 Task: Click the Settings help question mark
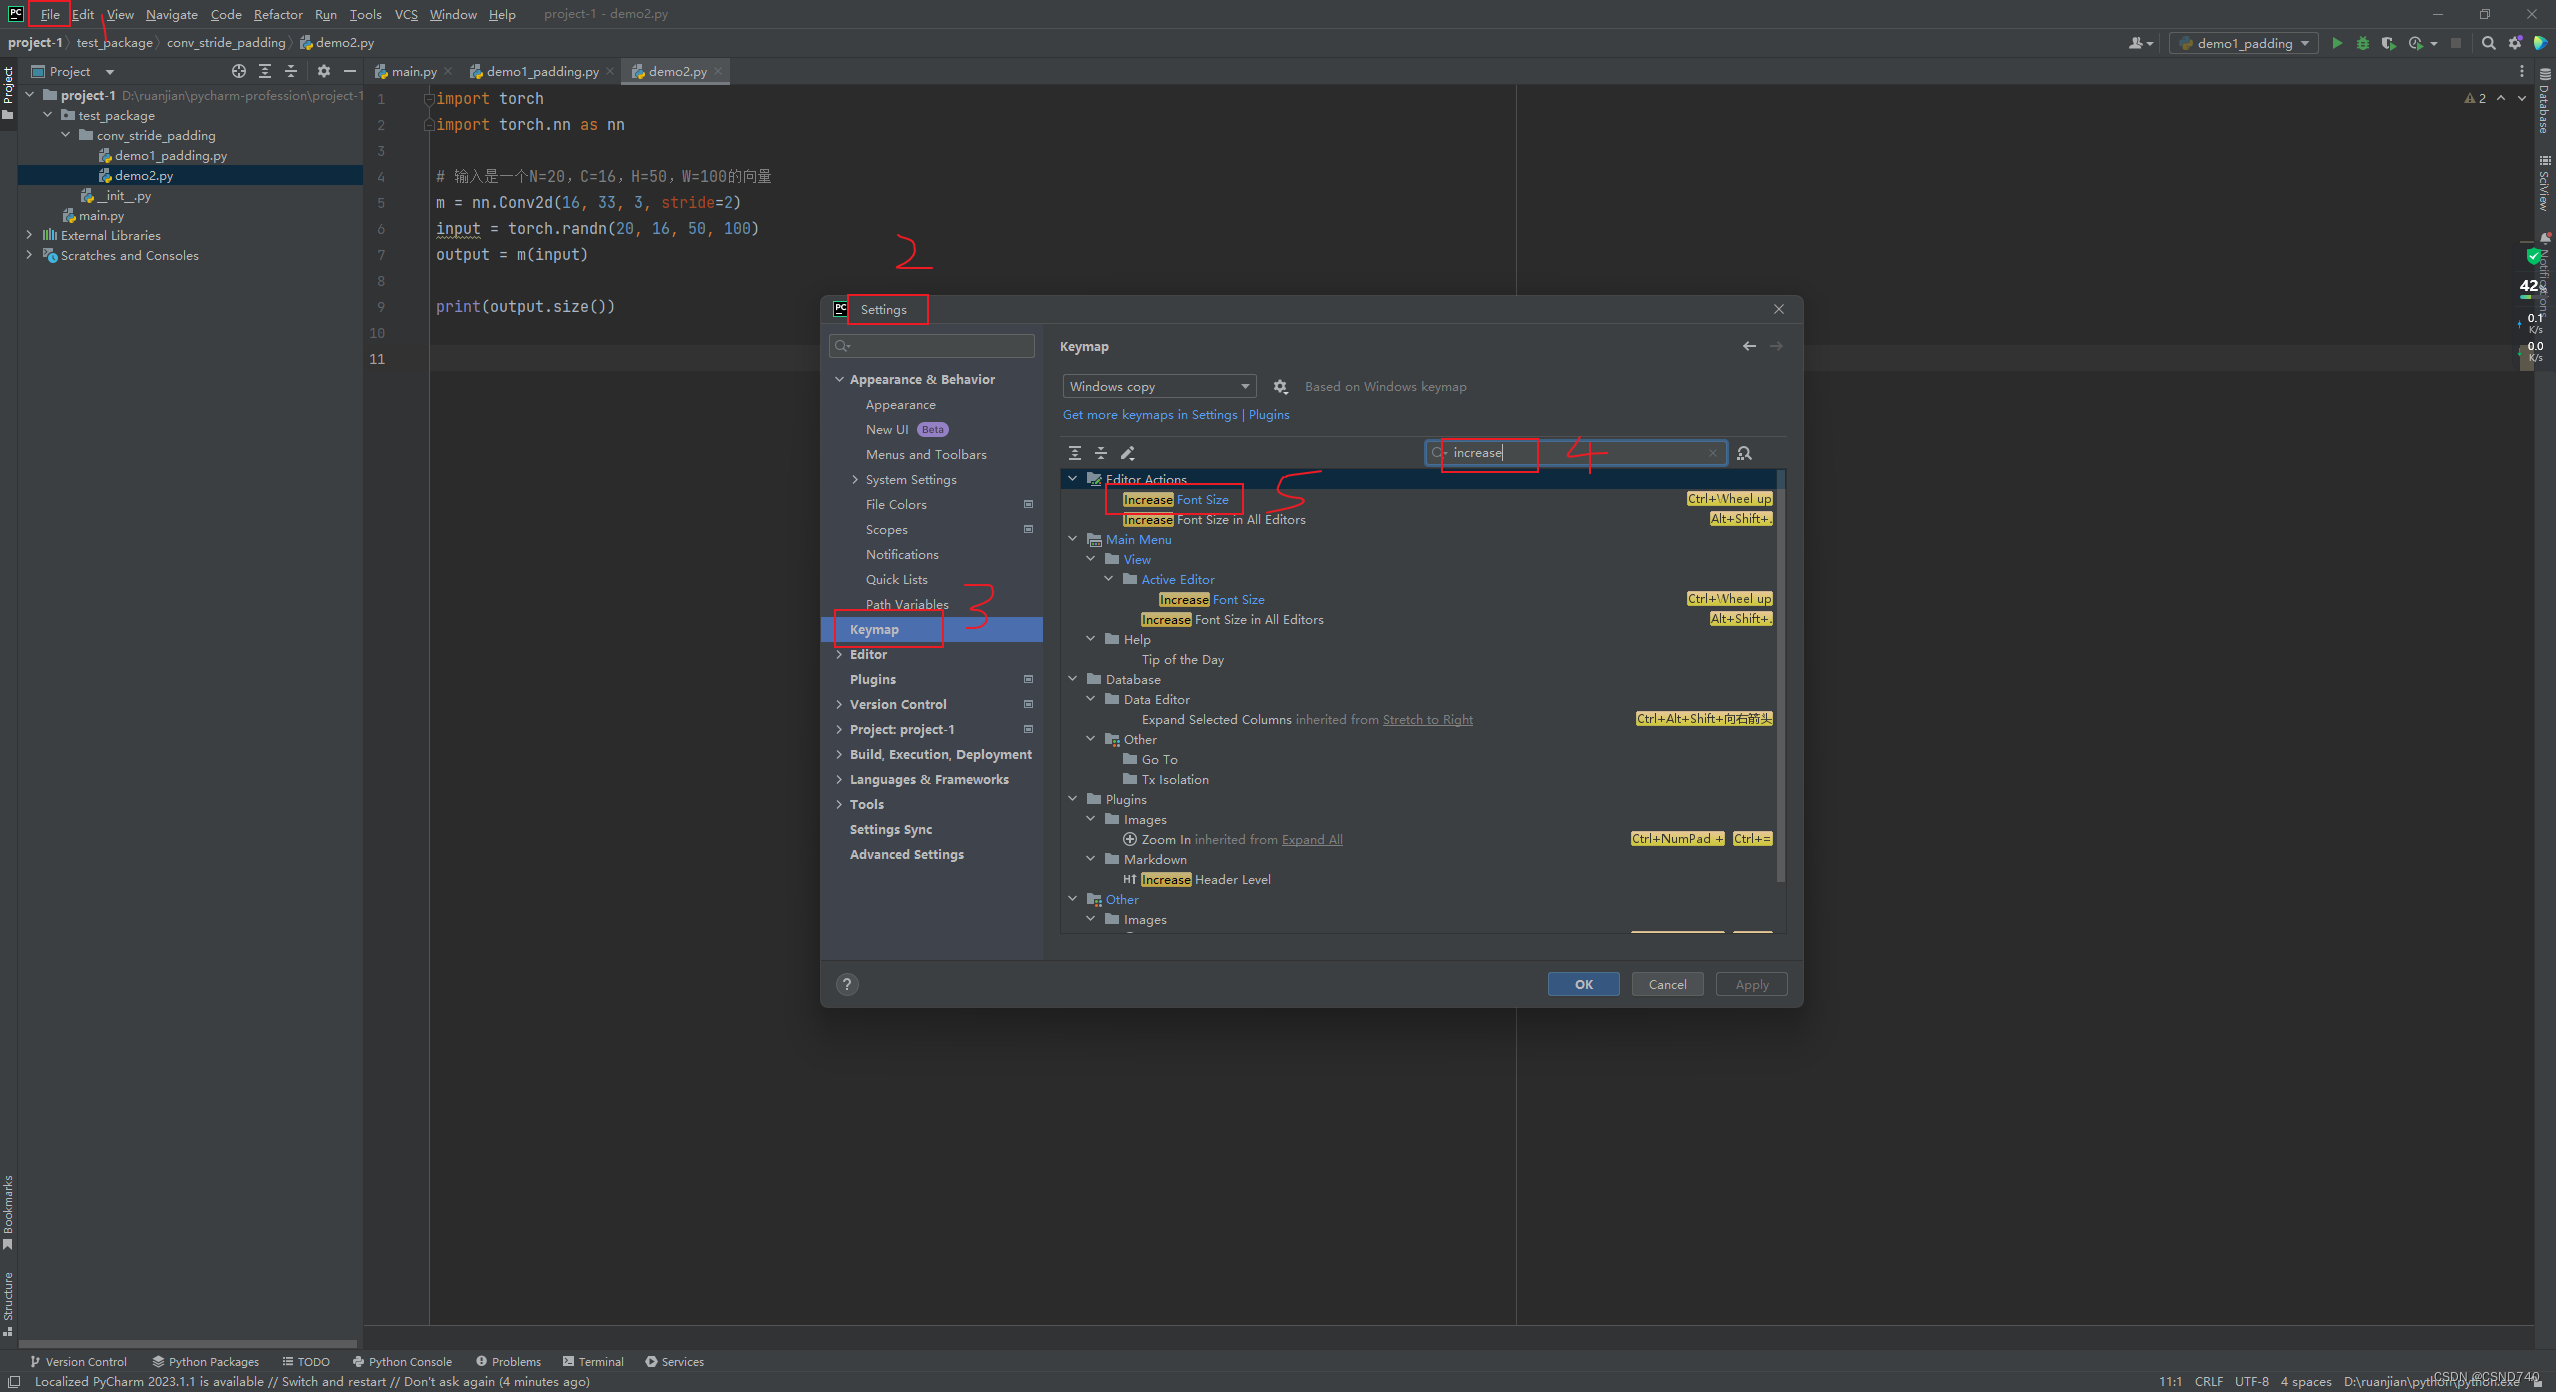click(x=847, y=984)
